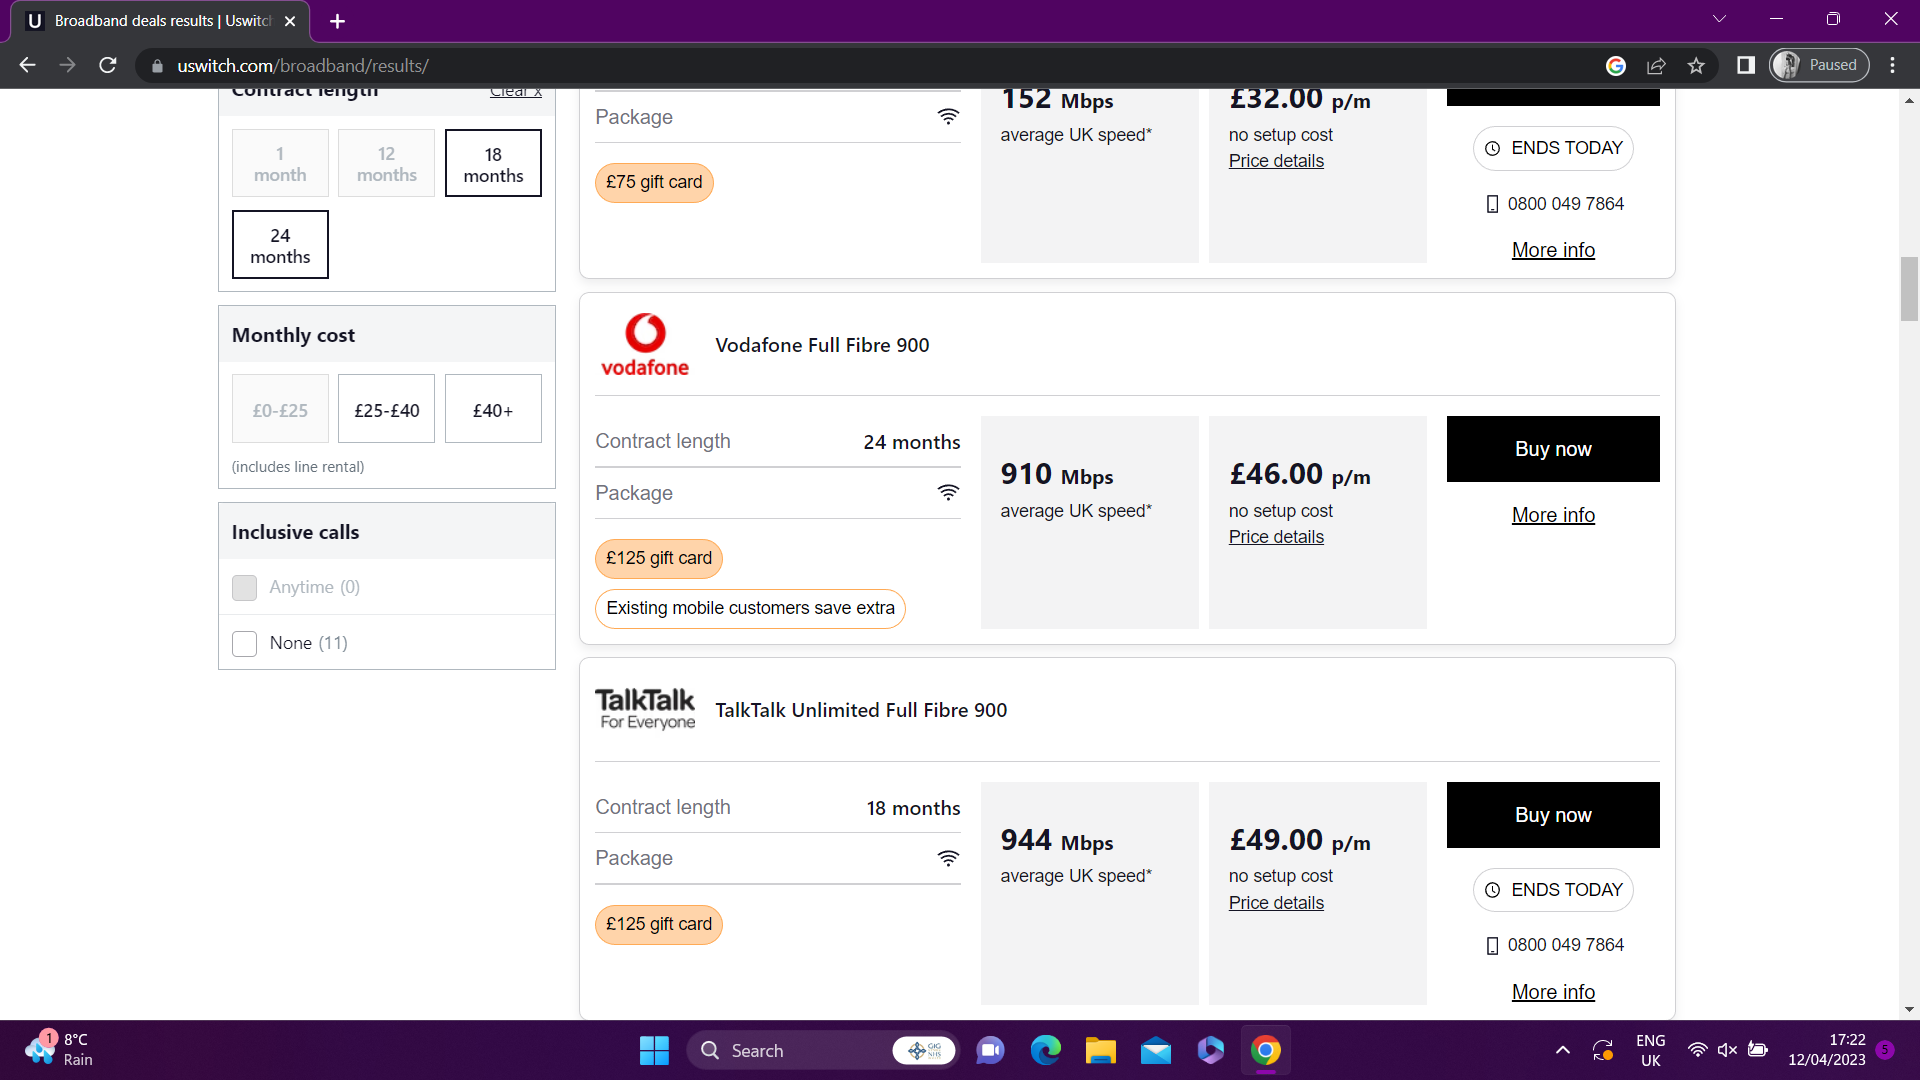
Task: Open the browser side panel icon
Action: click(1745, 66)
